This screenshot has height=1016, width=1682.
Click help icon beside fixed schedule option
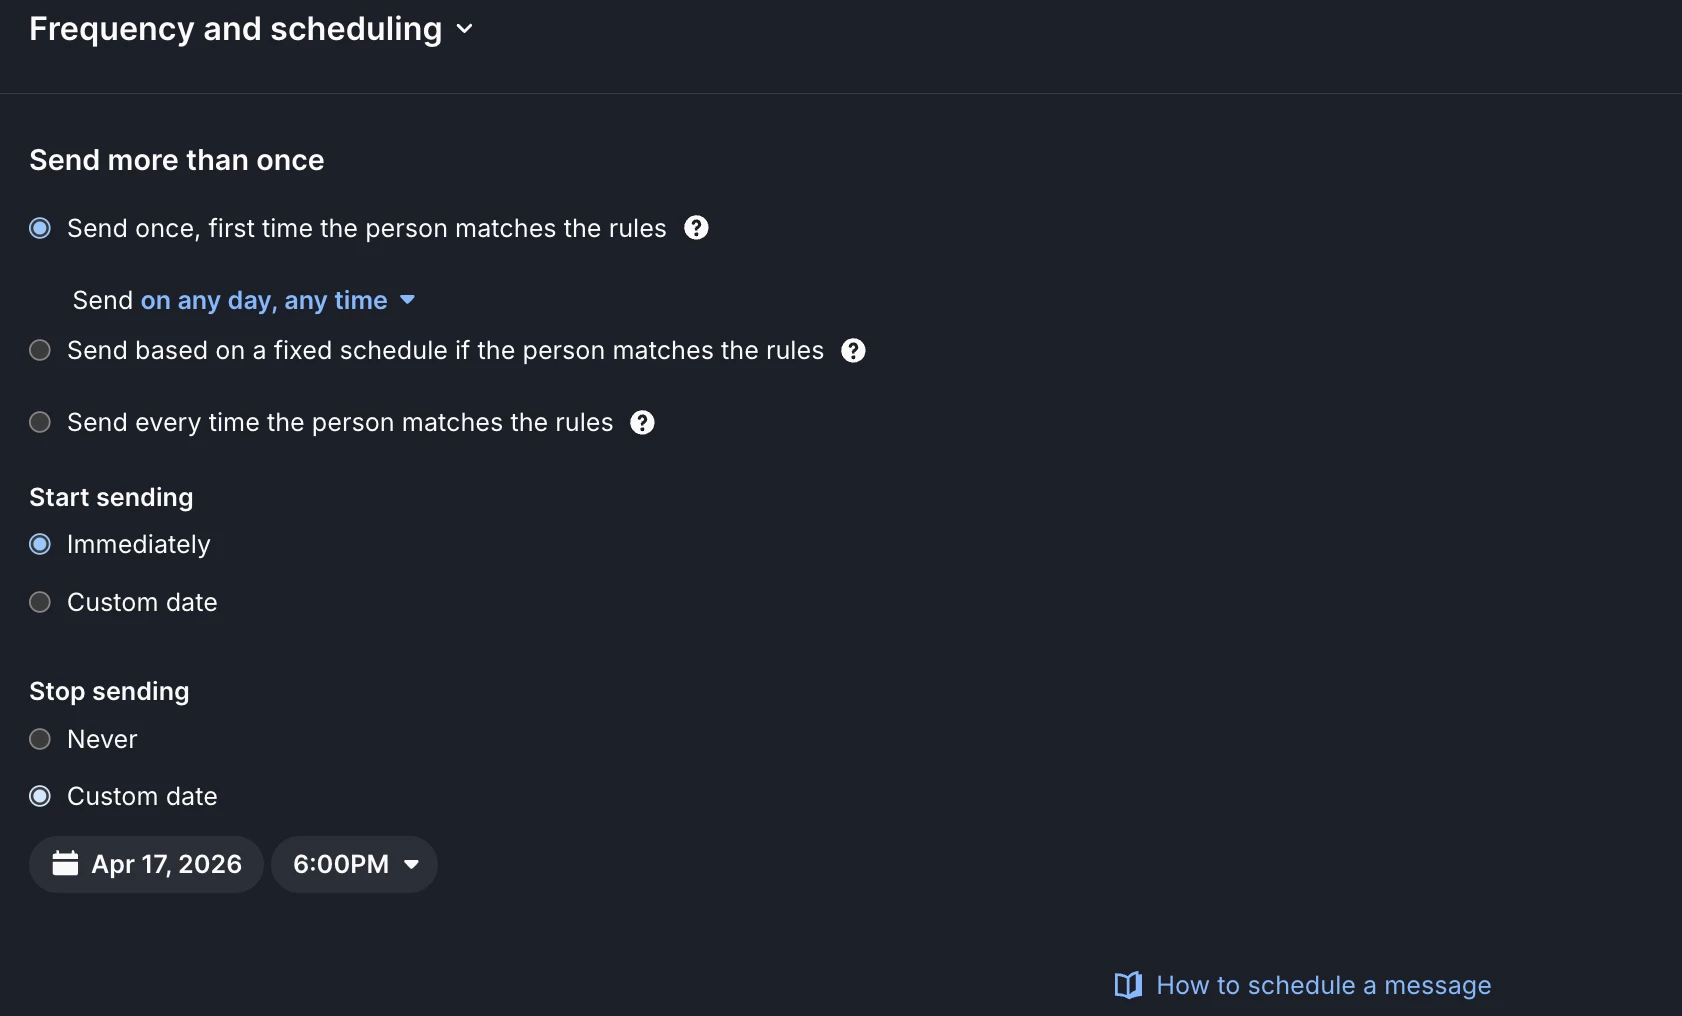(x=853, y=351)
